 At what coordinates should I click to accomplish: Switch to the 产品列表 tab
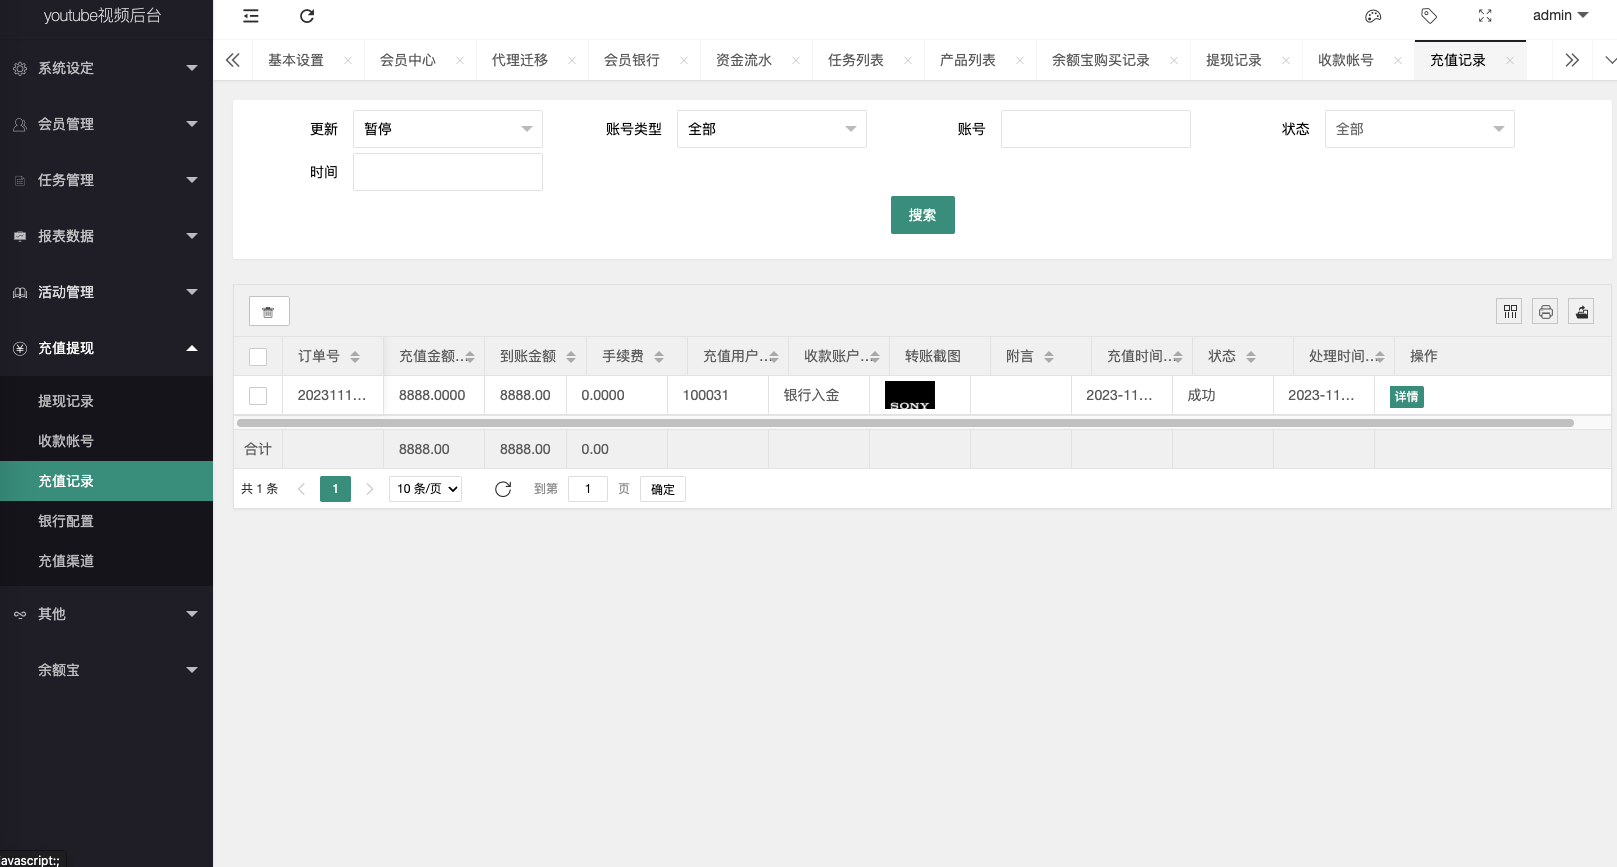pyautogui.click(x=968, y=60)
